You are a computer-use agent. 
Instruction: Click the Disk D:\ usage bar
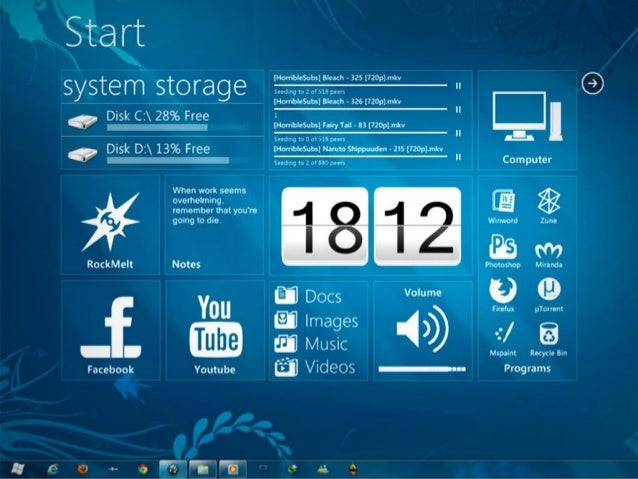click(x=177, y=160)
